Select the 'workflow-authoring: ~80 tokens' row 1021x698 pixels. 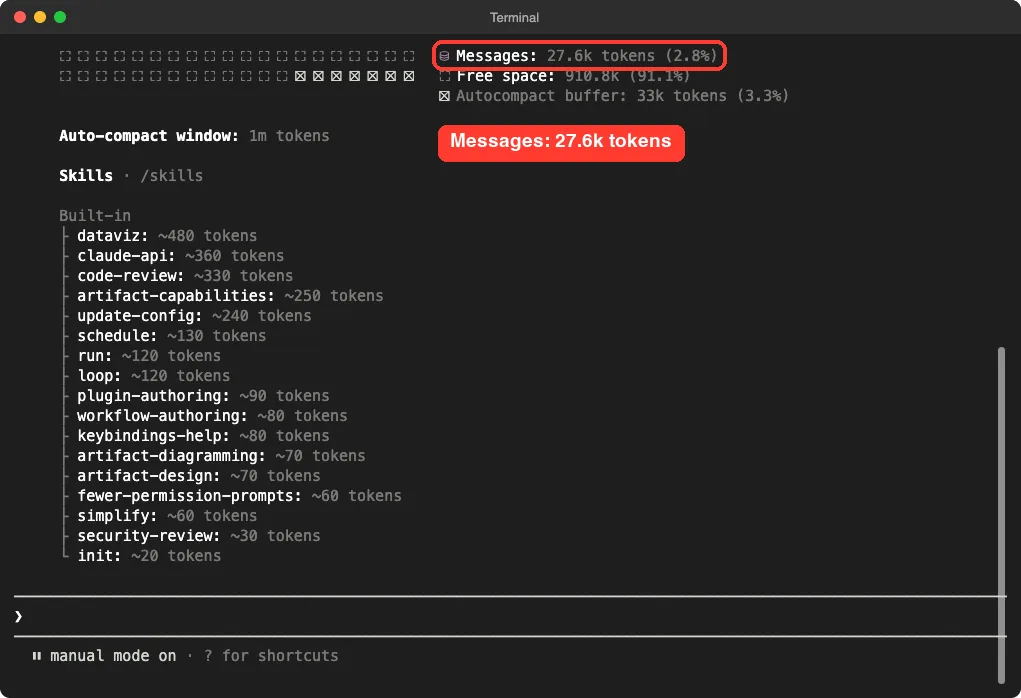point(212,416)
